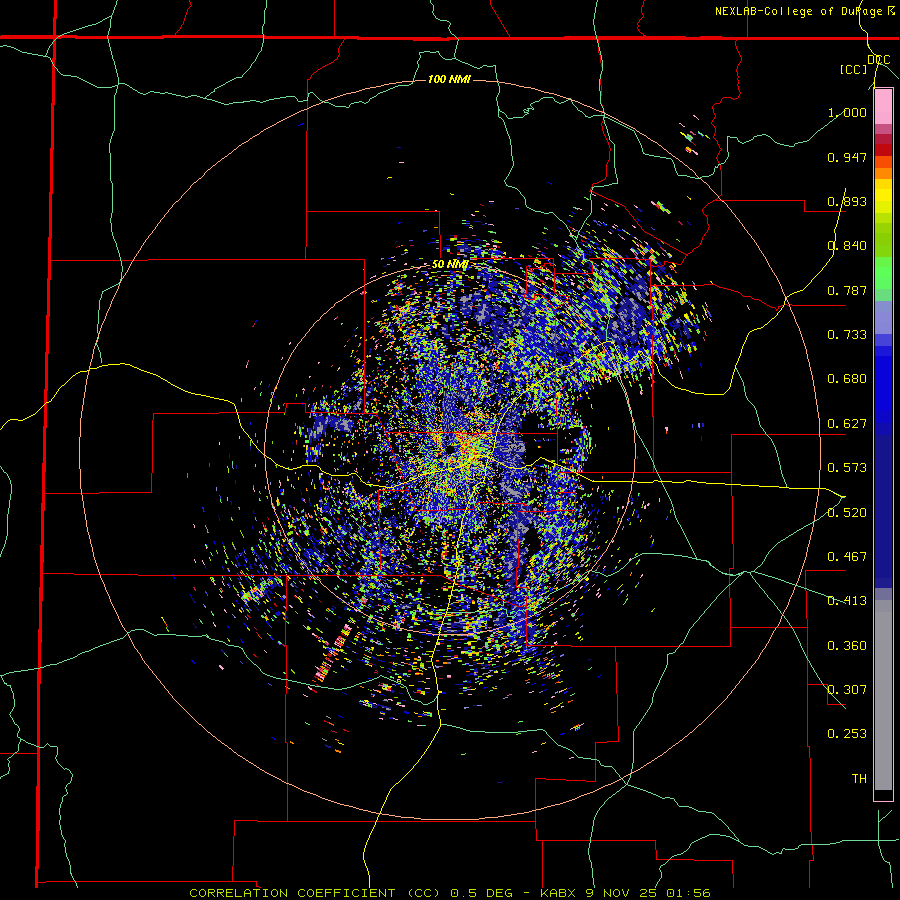
Task: Click the 0.467 color scale label
Action: (x=847, y=557)
